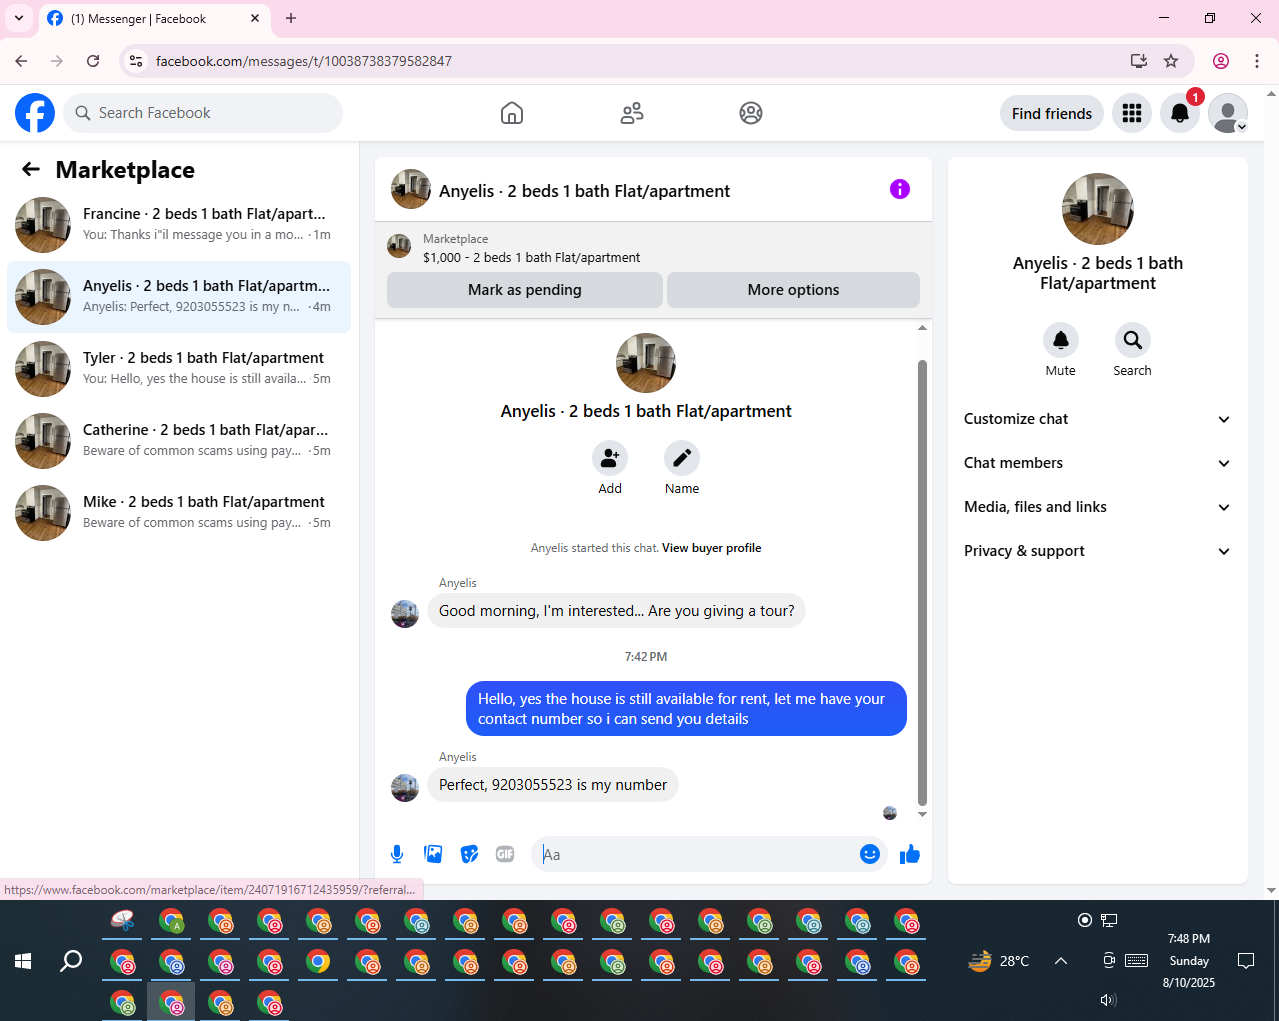Click the volume speaker tray icon
The height and width of the screenshot is (1021, 1279).
[x=1108, y=1000]
